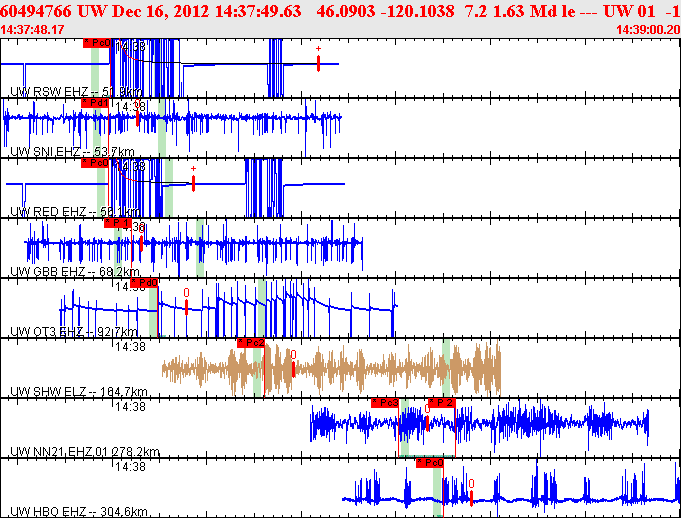
Task: Click station label UW SHW ELZ -- 164.7km
Action: (79, 392)
